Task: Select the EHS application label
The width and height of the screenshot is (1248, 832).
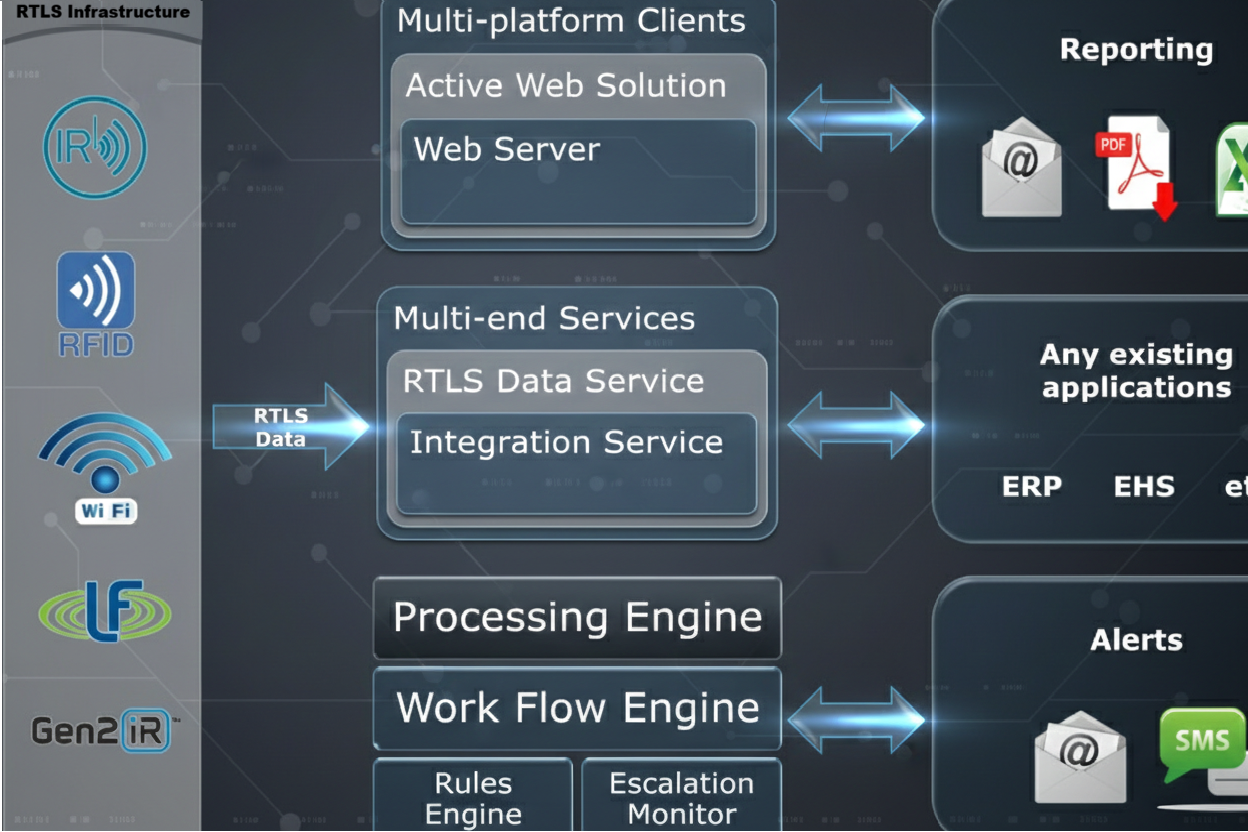Action: (x=1144, y=487)
